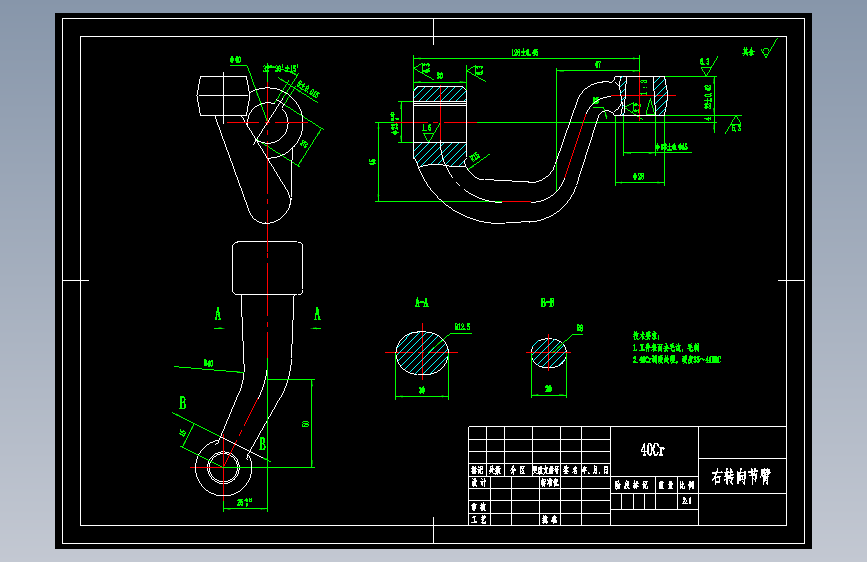
Task: Click the A-A section view label
Action: tap(422, 303)
